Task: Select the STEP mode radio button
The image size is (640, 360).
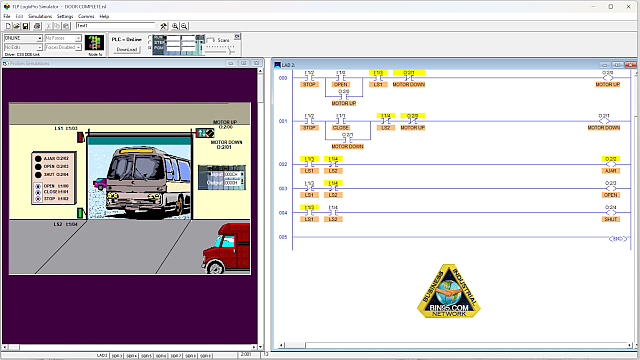Action: (150, 42)
